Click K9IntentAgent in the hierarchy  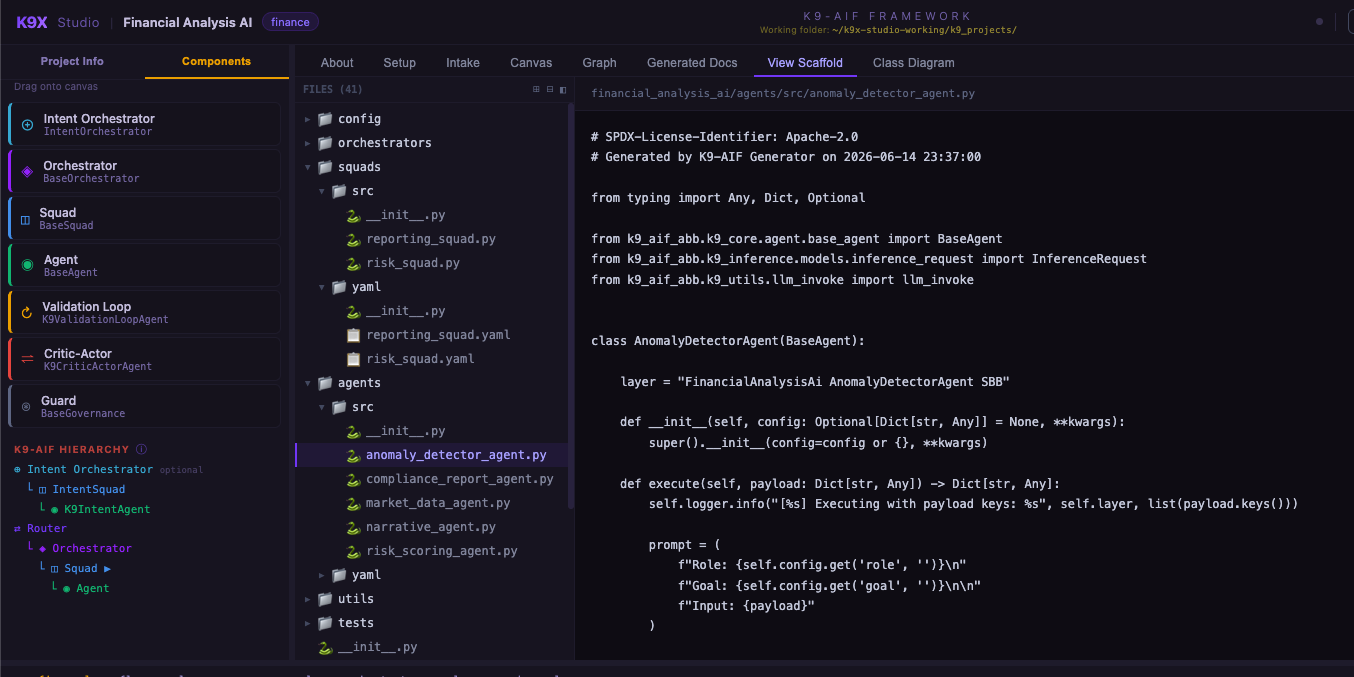[107, 509]
